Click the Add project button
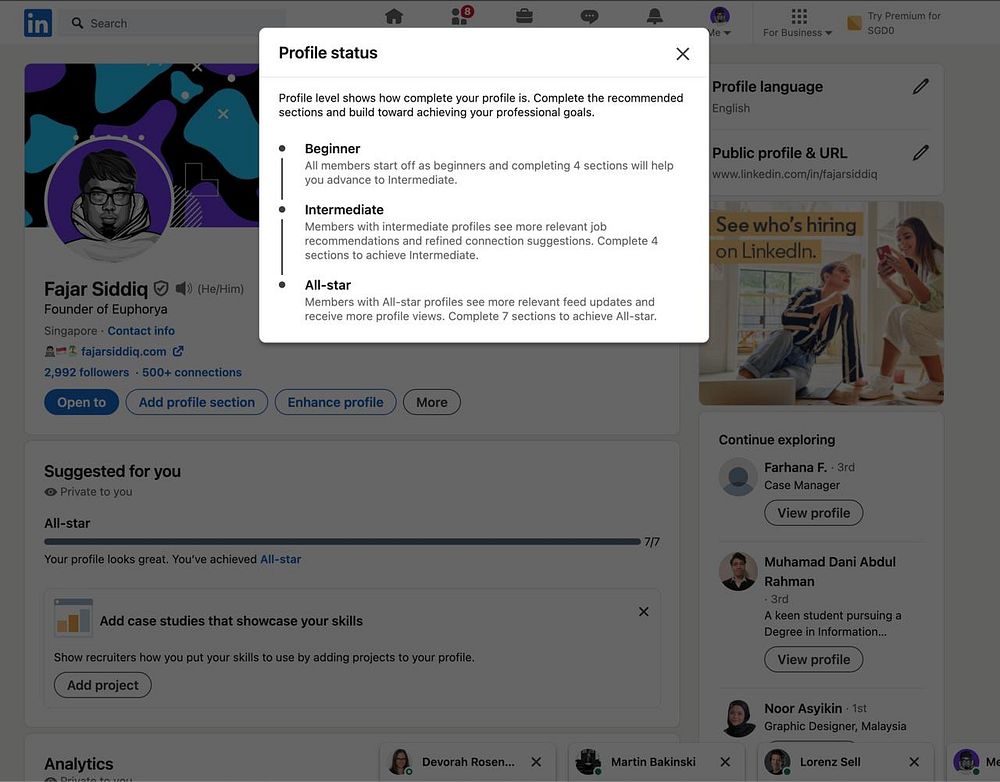Viewport: 1000px width, 782px height. pos(103,685)
